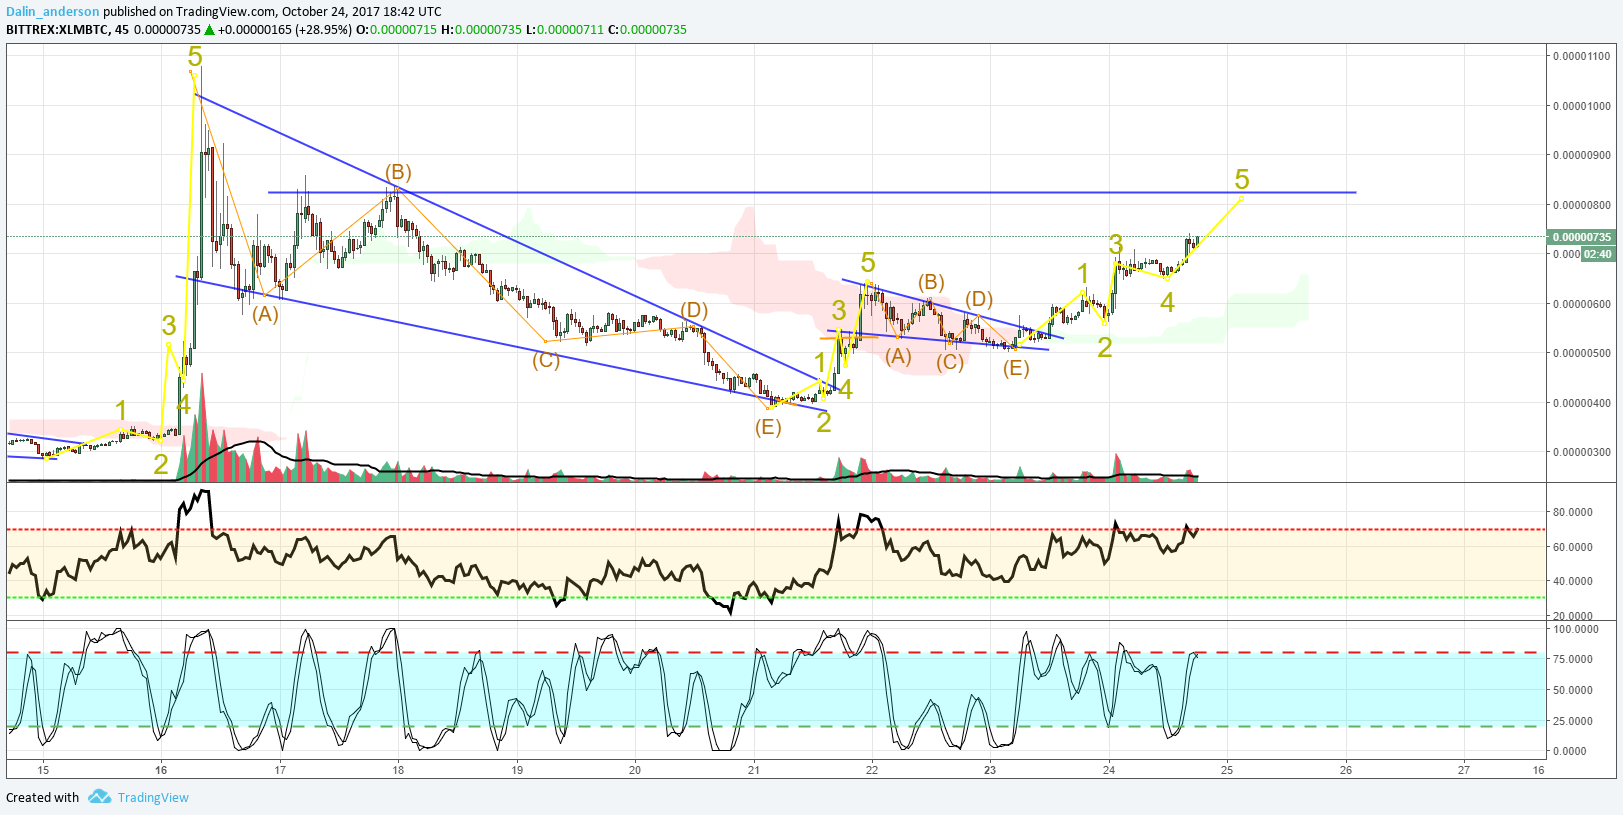
Task: Click the 60.0000 RSI scale label
Action: point(1572,547)
